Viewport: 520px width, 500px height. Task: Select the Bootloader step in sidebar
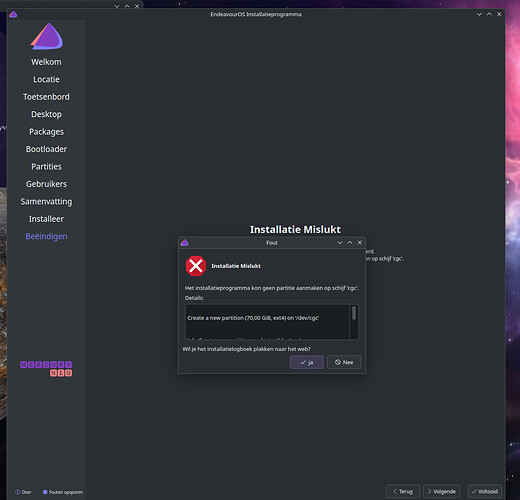coord(46,149)
